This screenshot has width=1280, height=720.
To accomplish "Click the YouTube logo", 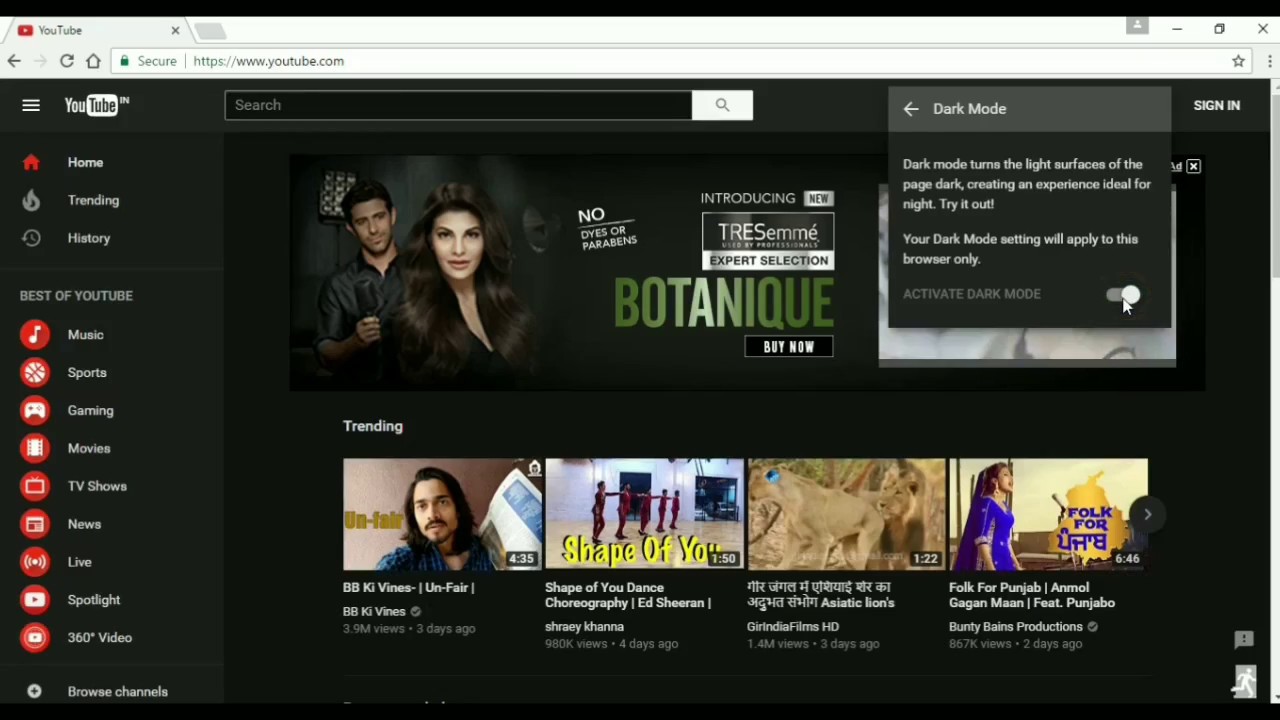I will (97, 105).
